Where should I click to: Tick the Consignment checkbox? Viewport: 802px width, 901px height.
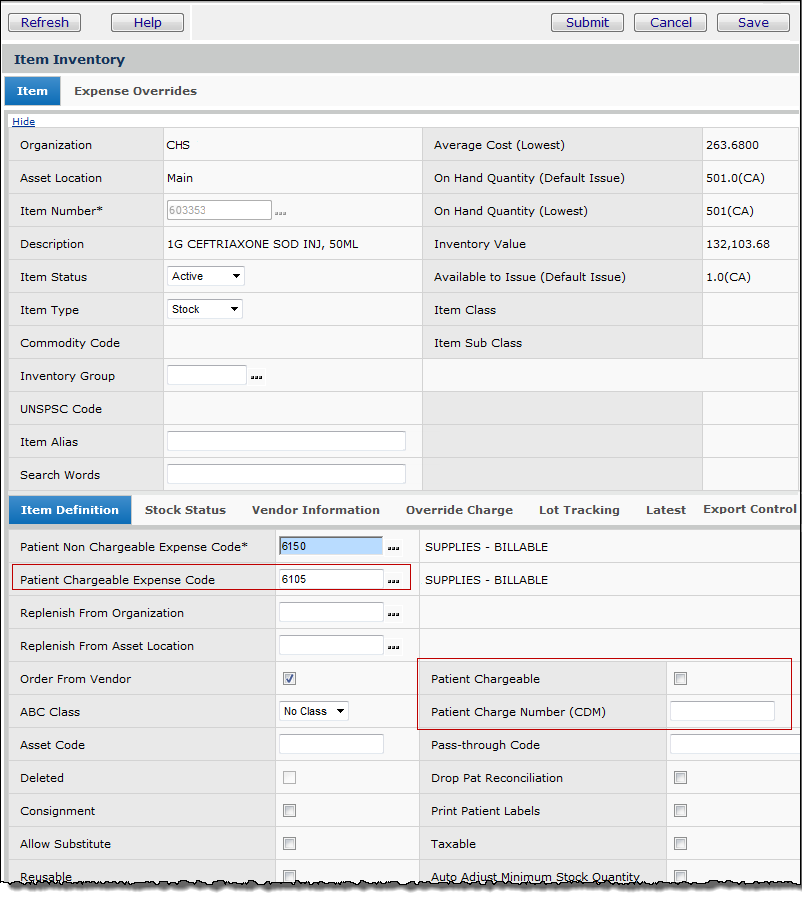[289, 811]
